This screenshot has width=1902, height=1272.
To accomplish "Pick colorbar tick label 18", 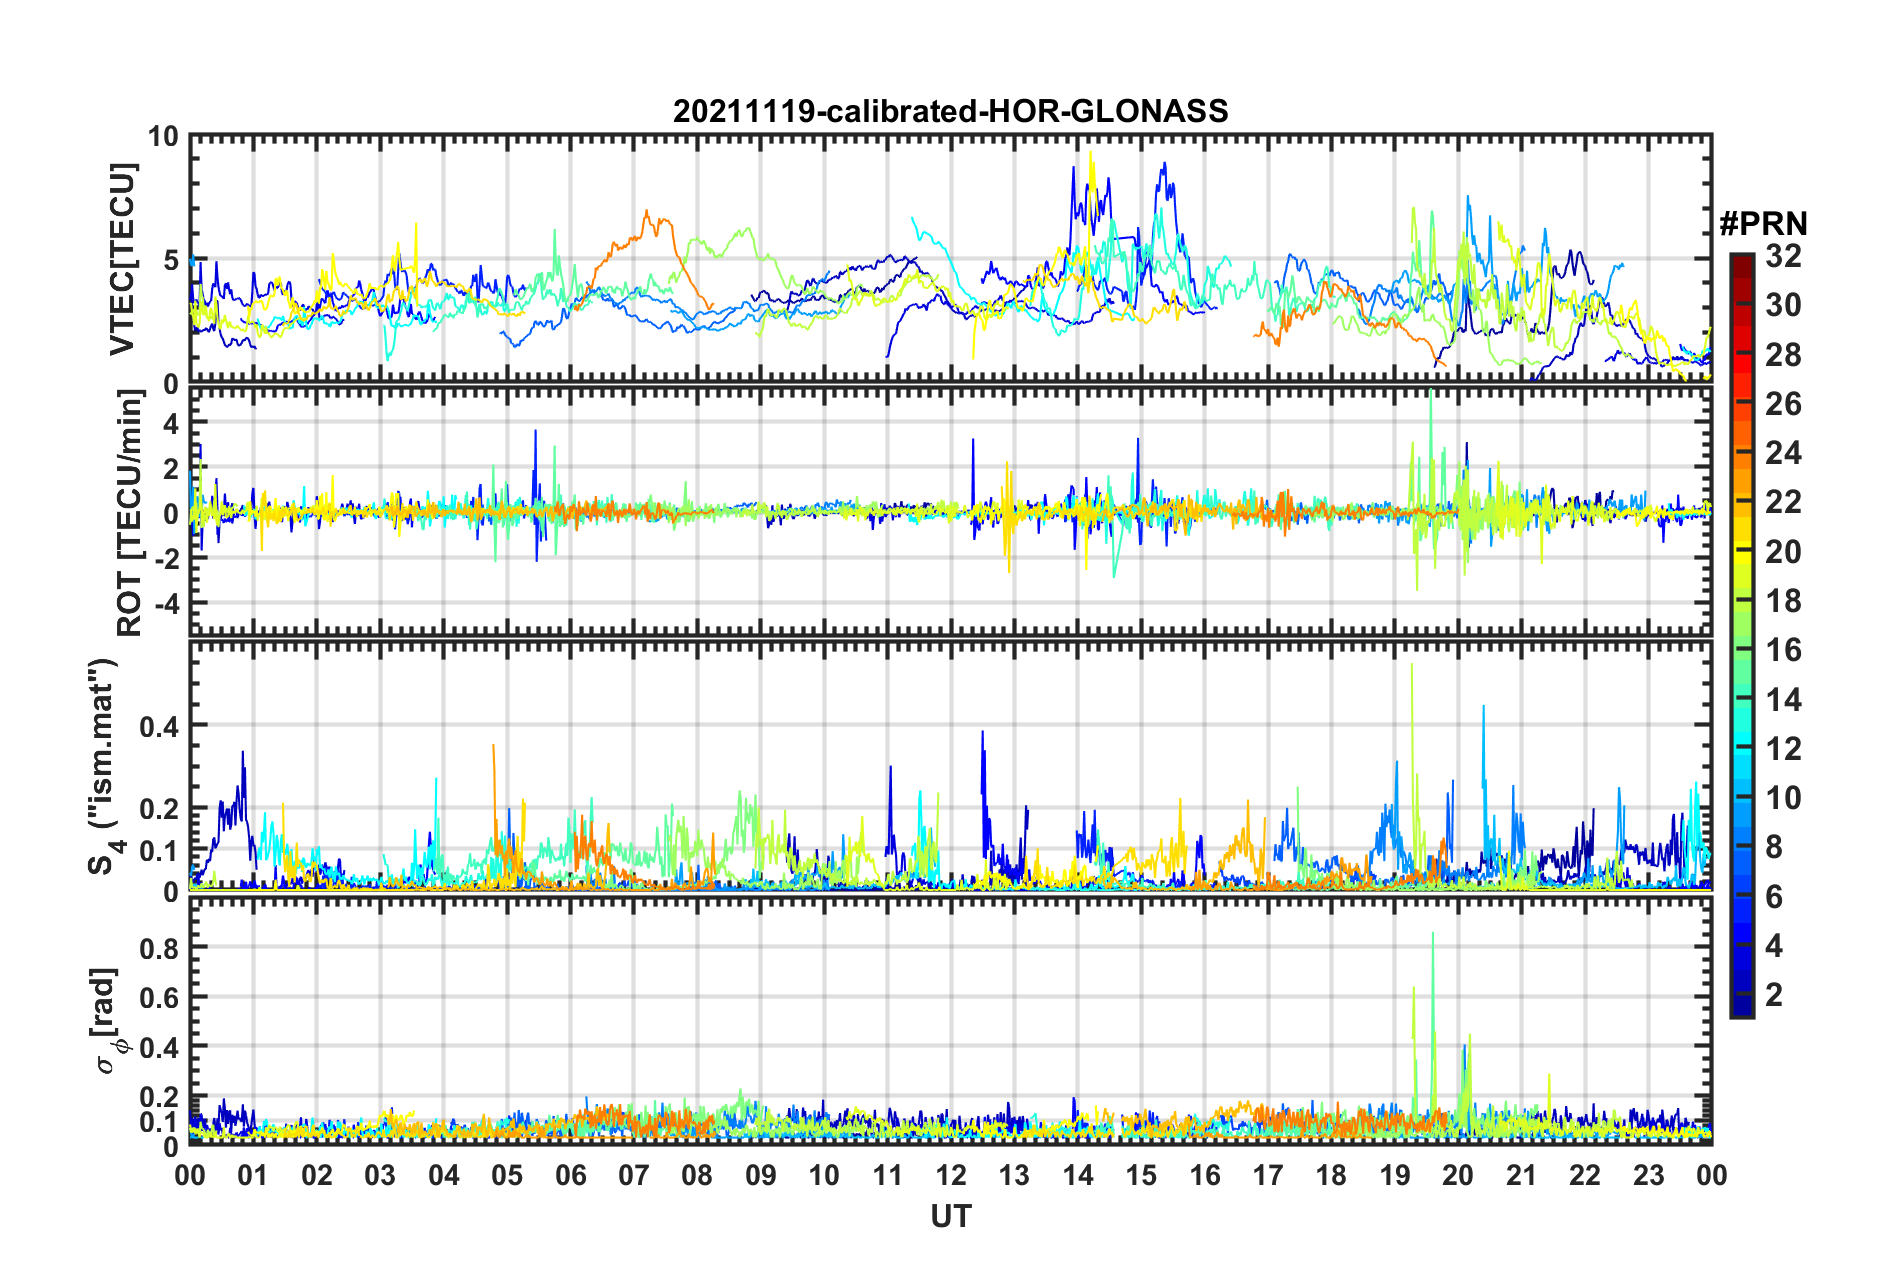I will click(1783, 601).
